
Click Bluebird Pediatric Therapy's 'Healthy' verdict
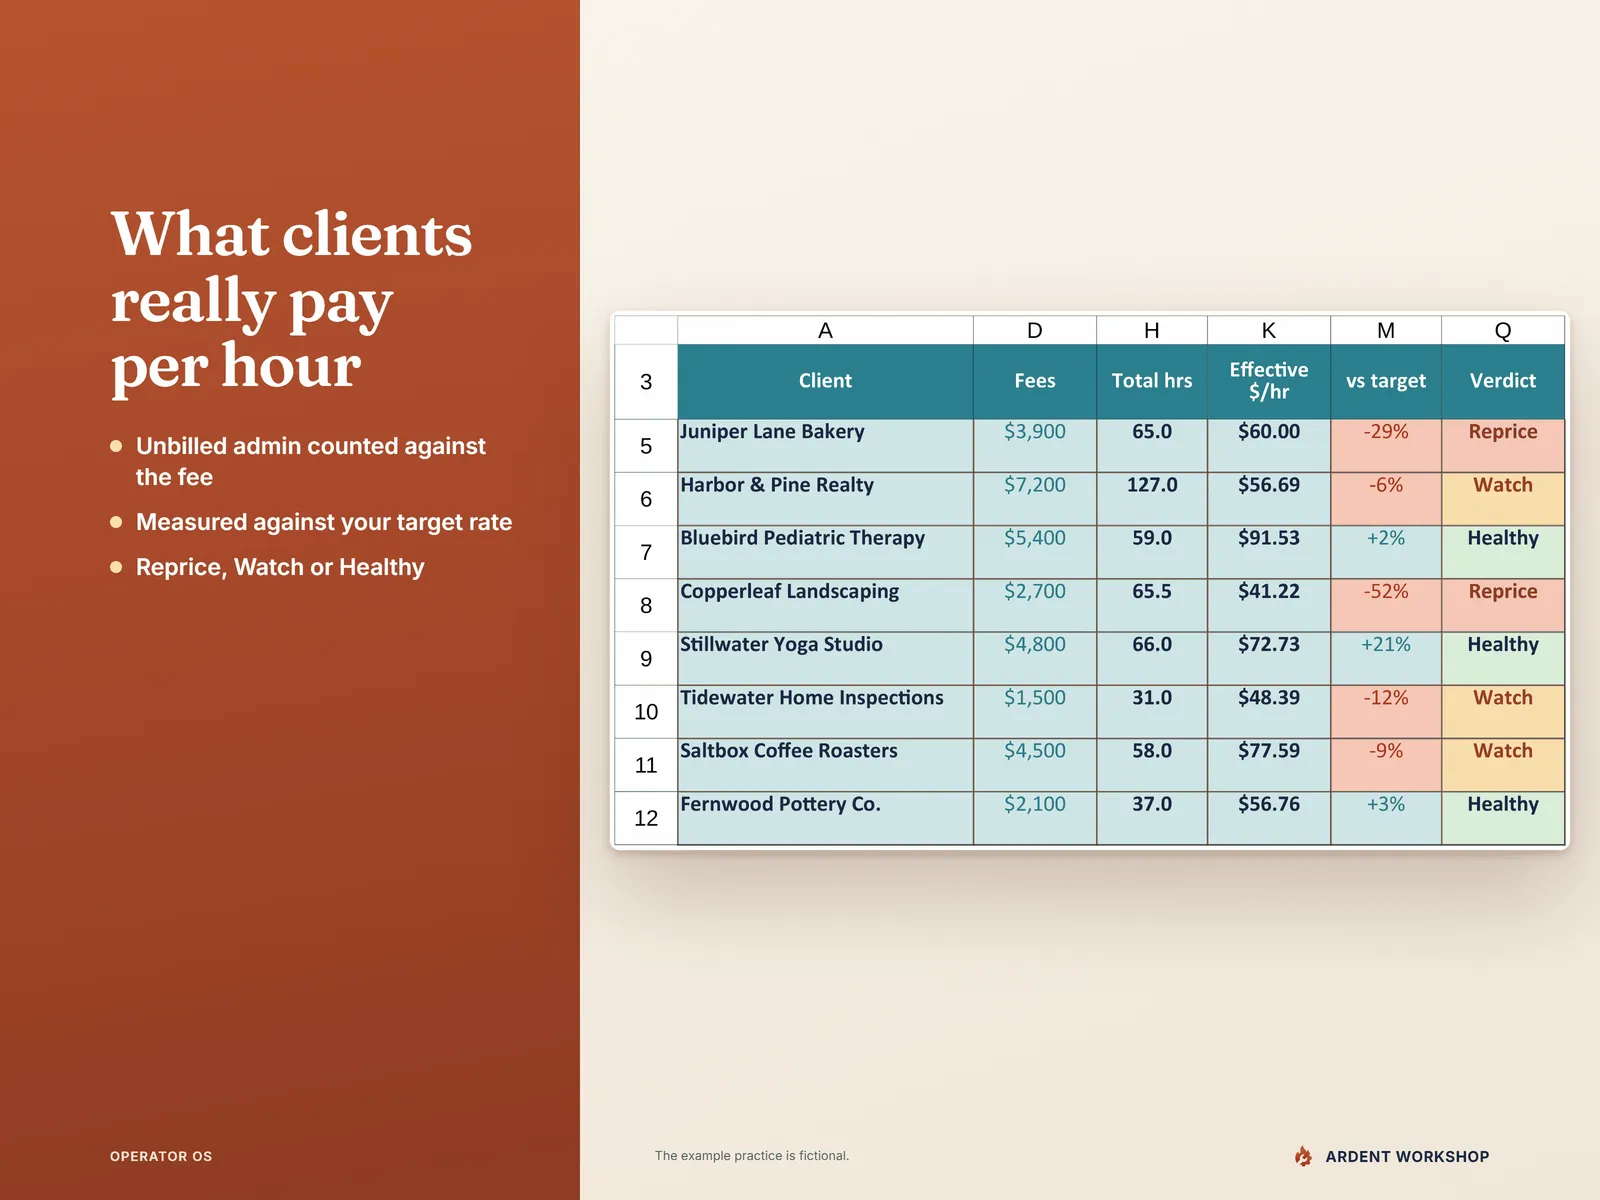(x=1503, y=552)
